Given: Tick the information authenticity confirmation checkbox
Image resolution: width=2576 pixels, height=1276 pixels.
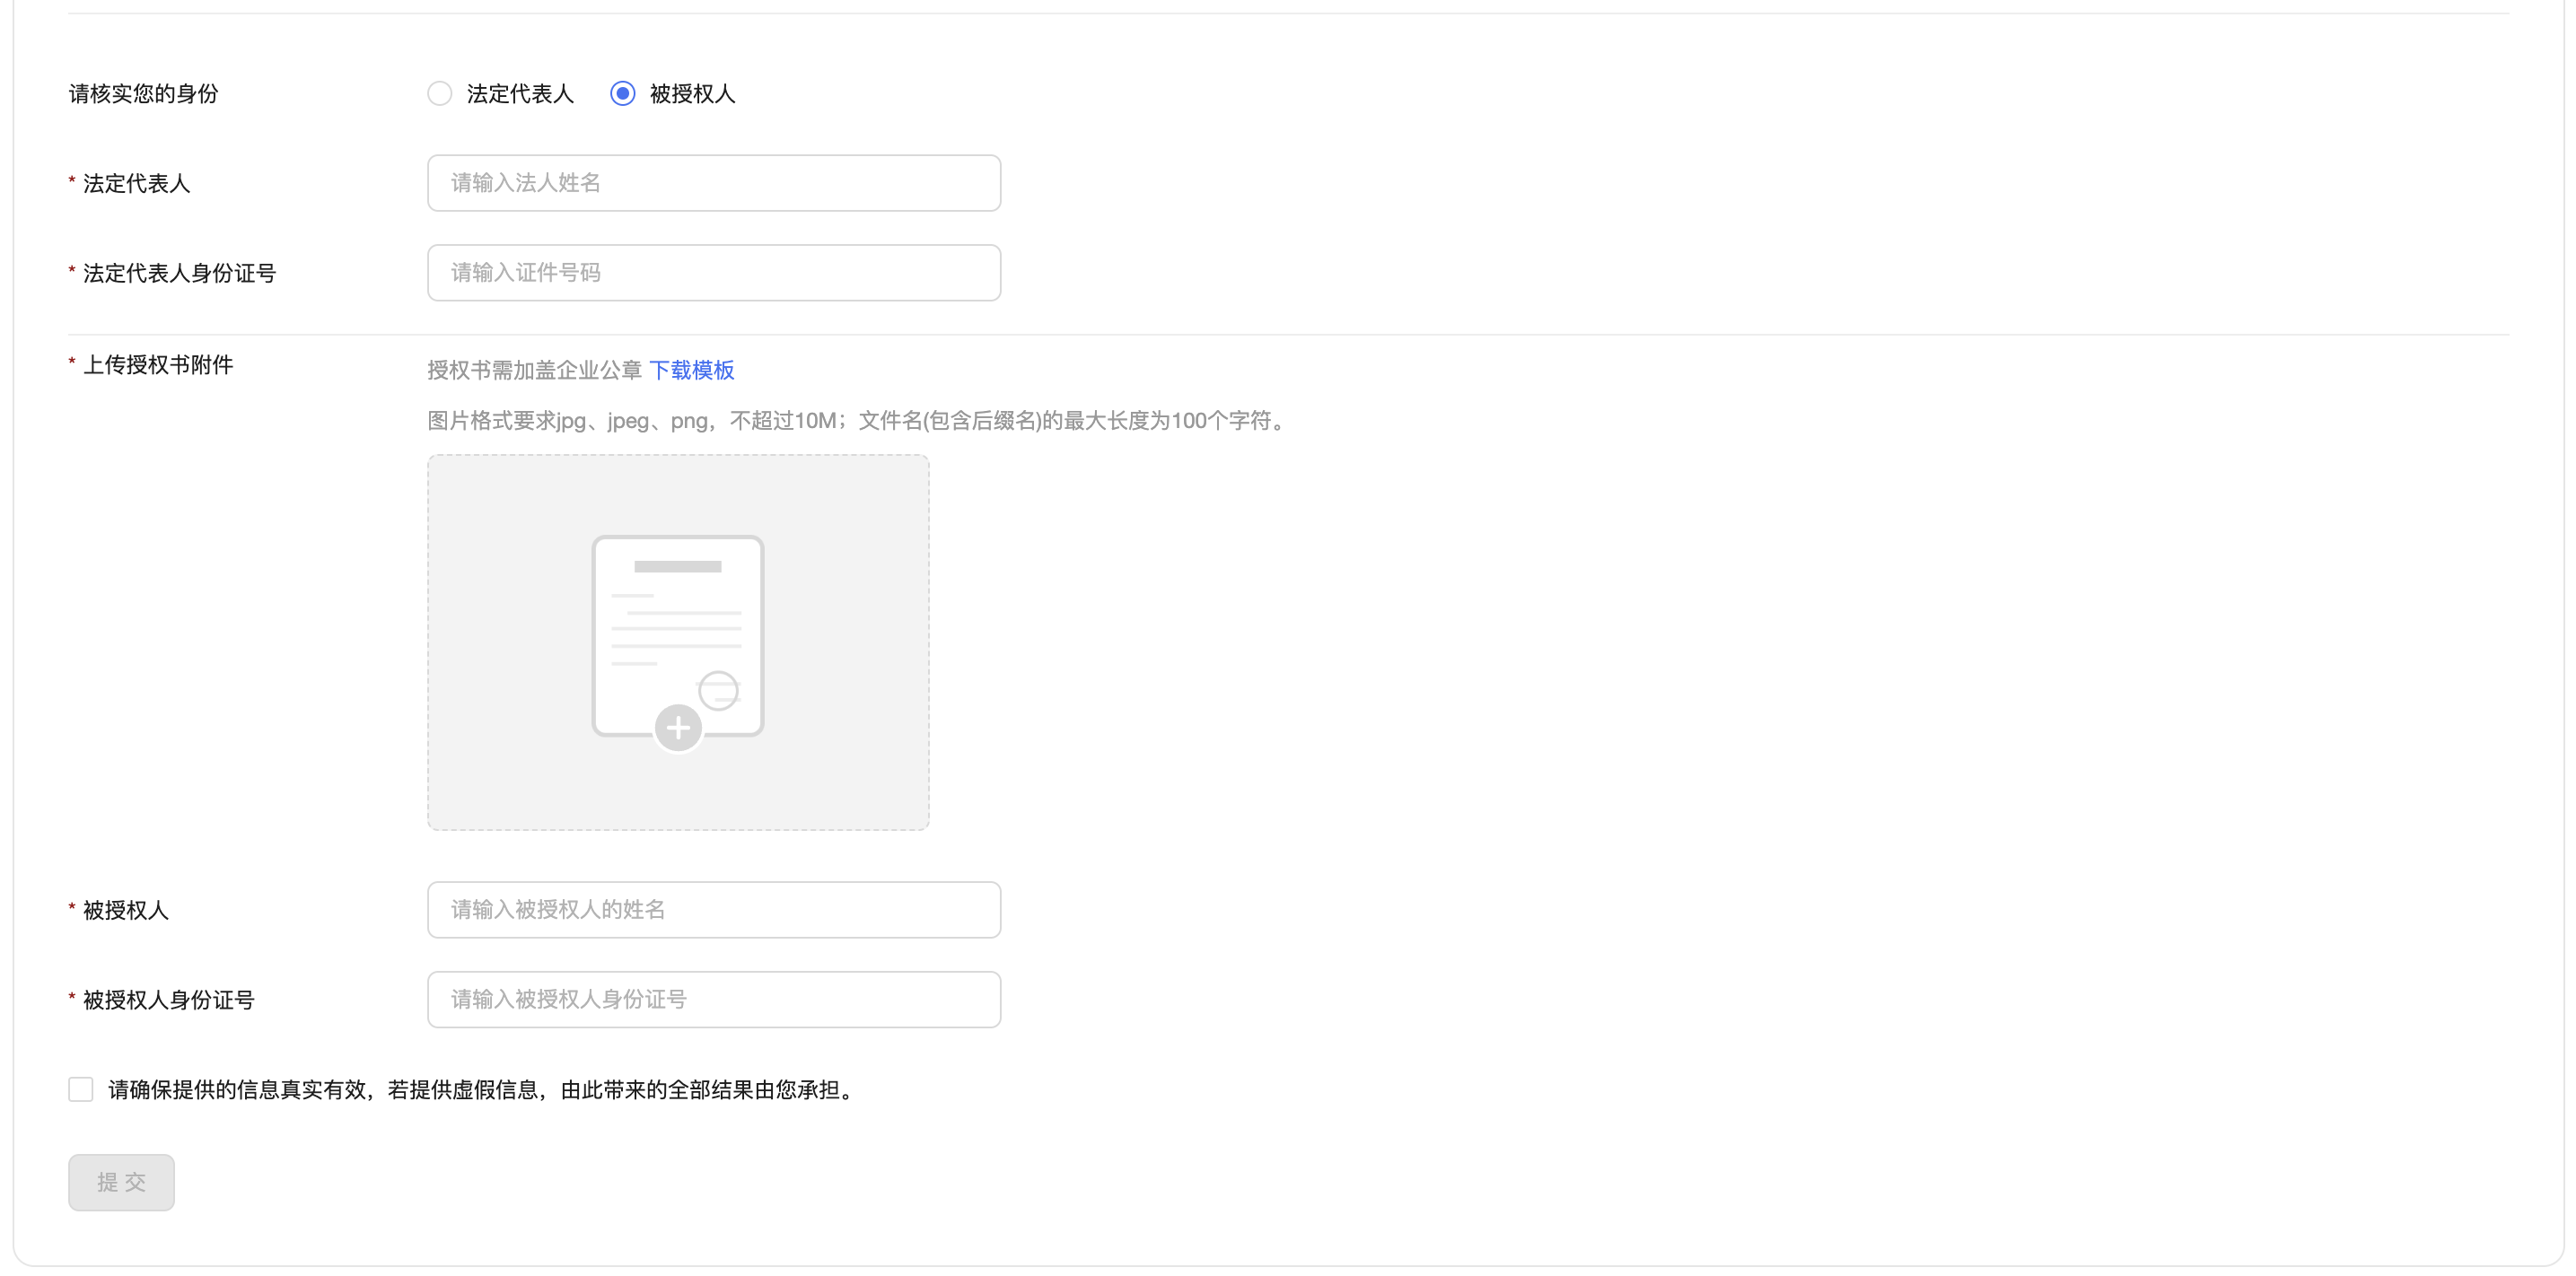Looking at the screenshot, I should (81, 1089).
